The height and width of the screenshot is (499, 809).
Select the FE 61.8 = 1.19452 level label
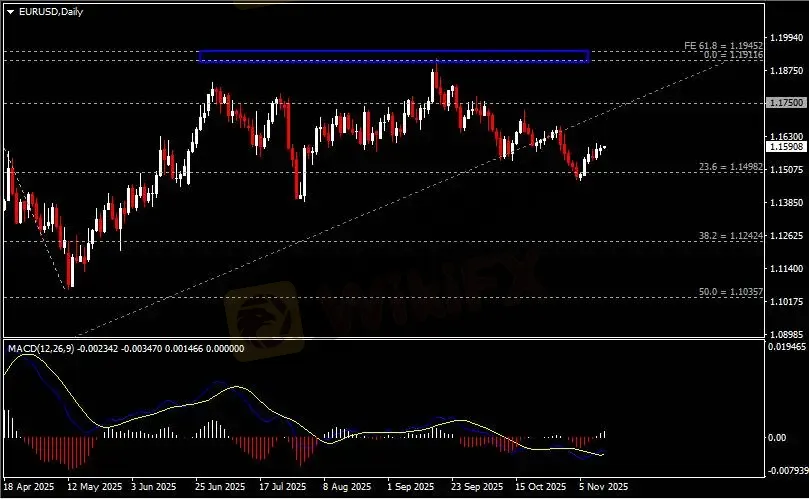pos(723,46)
